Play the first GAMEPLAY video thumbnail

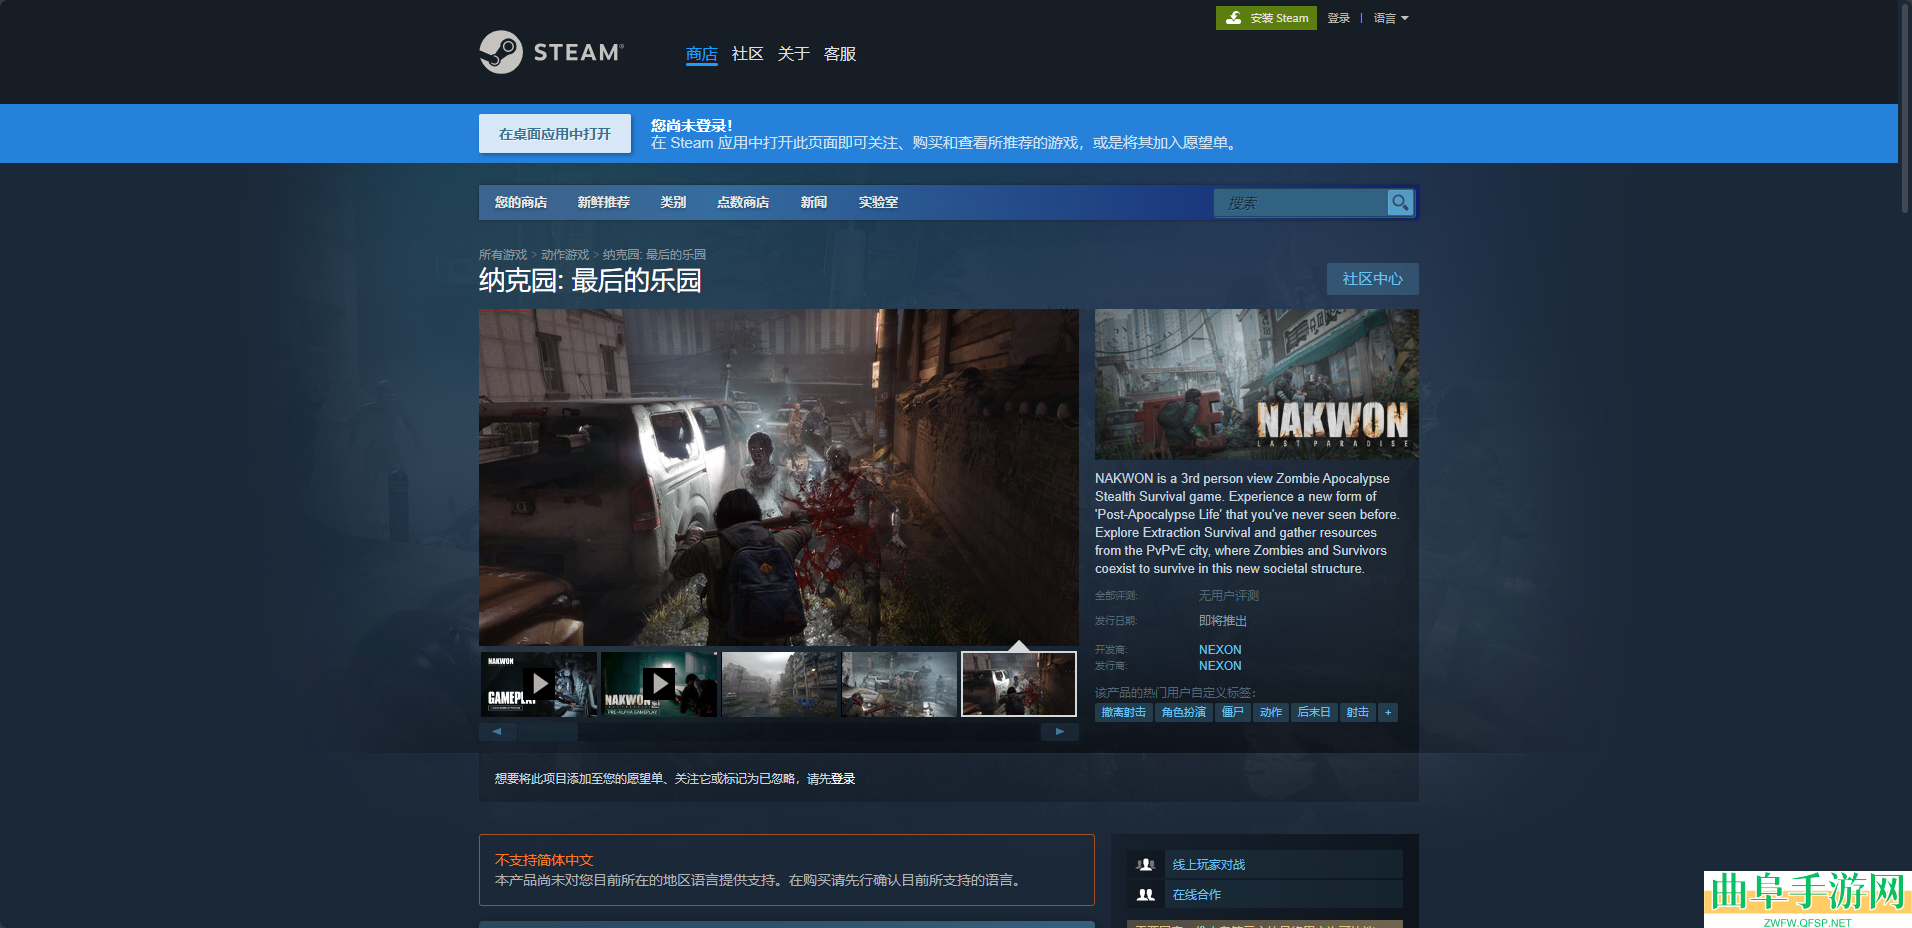coord(539,684)
